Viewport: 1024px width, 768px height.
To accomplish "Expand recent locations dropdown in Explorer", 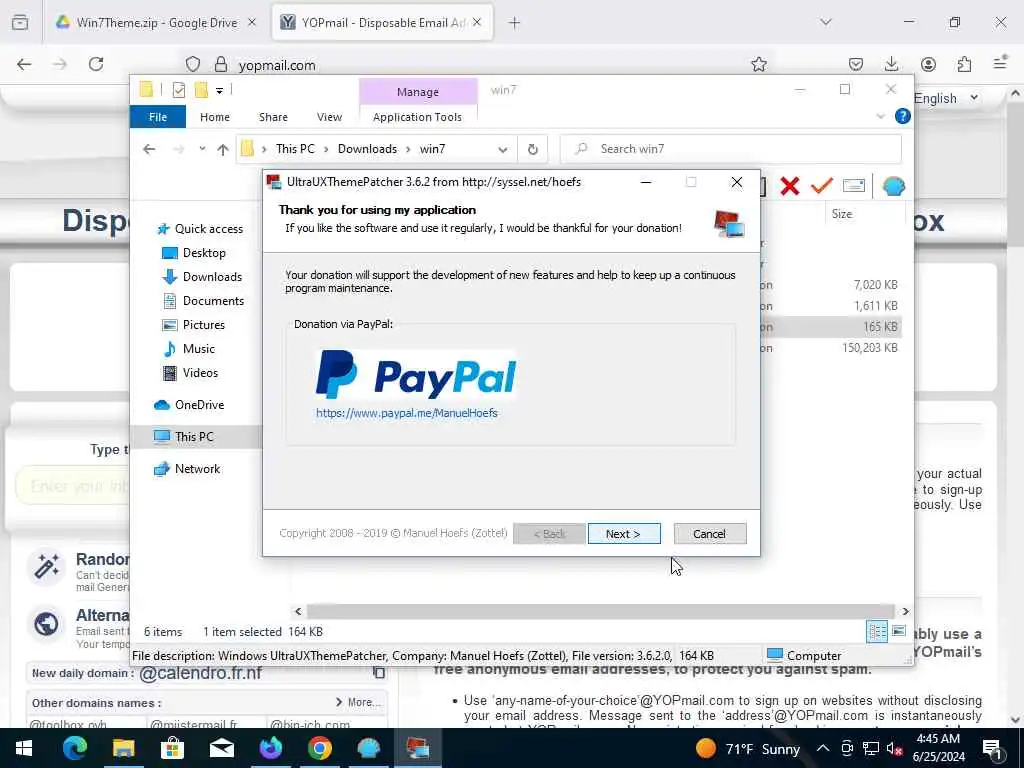I will pyautogui.click(x=202, y=149).
